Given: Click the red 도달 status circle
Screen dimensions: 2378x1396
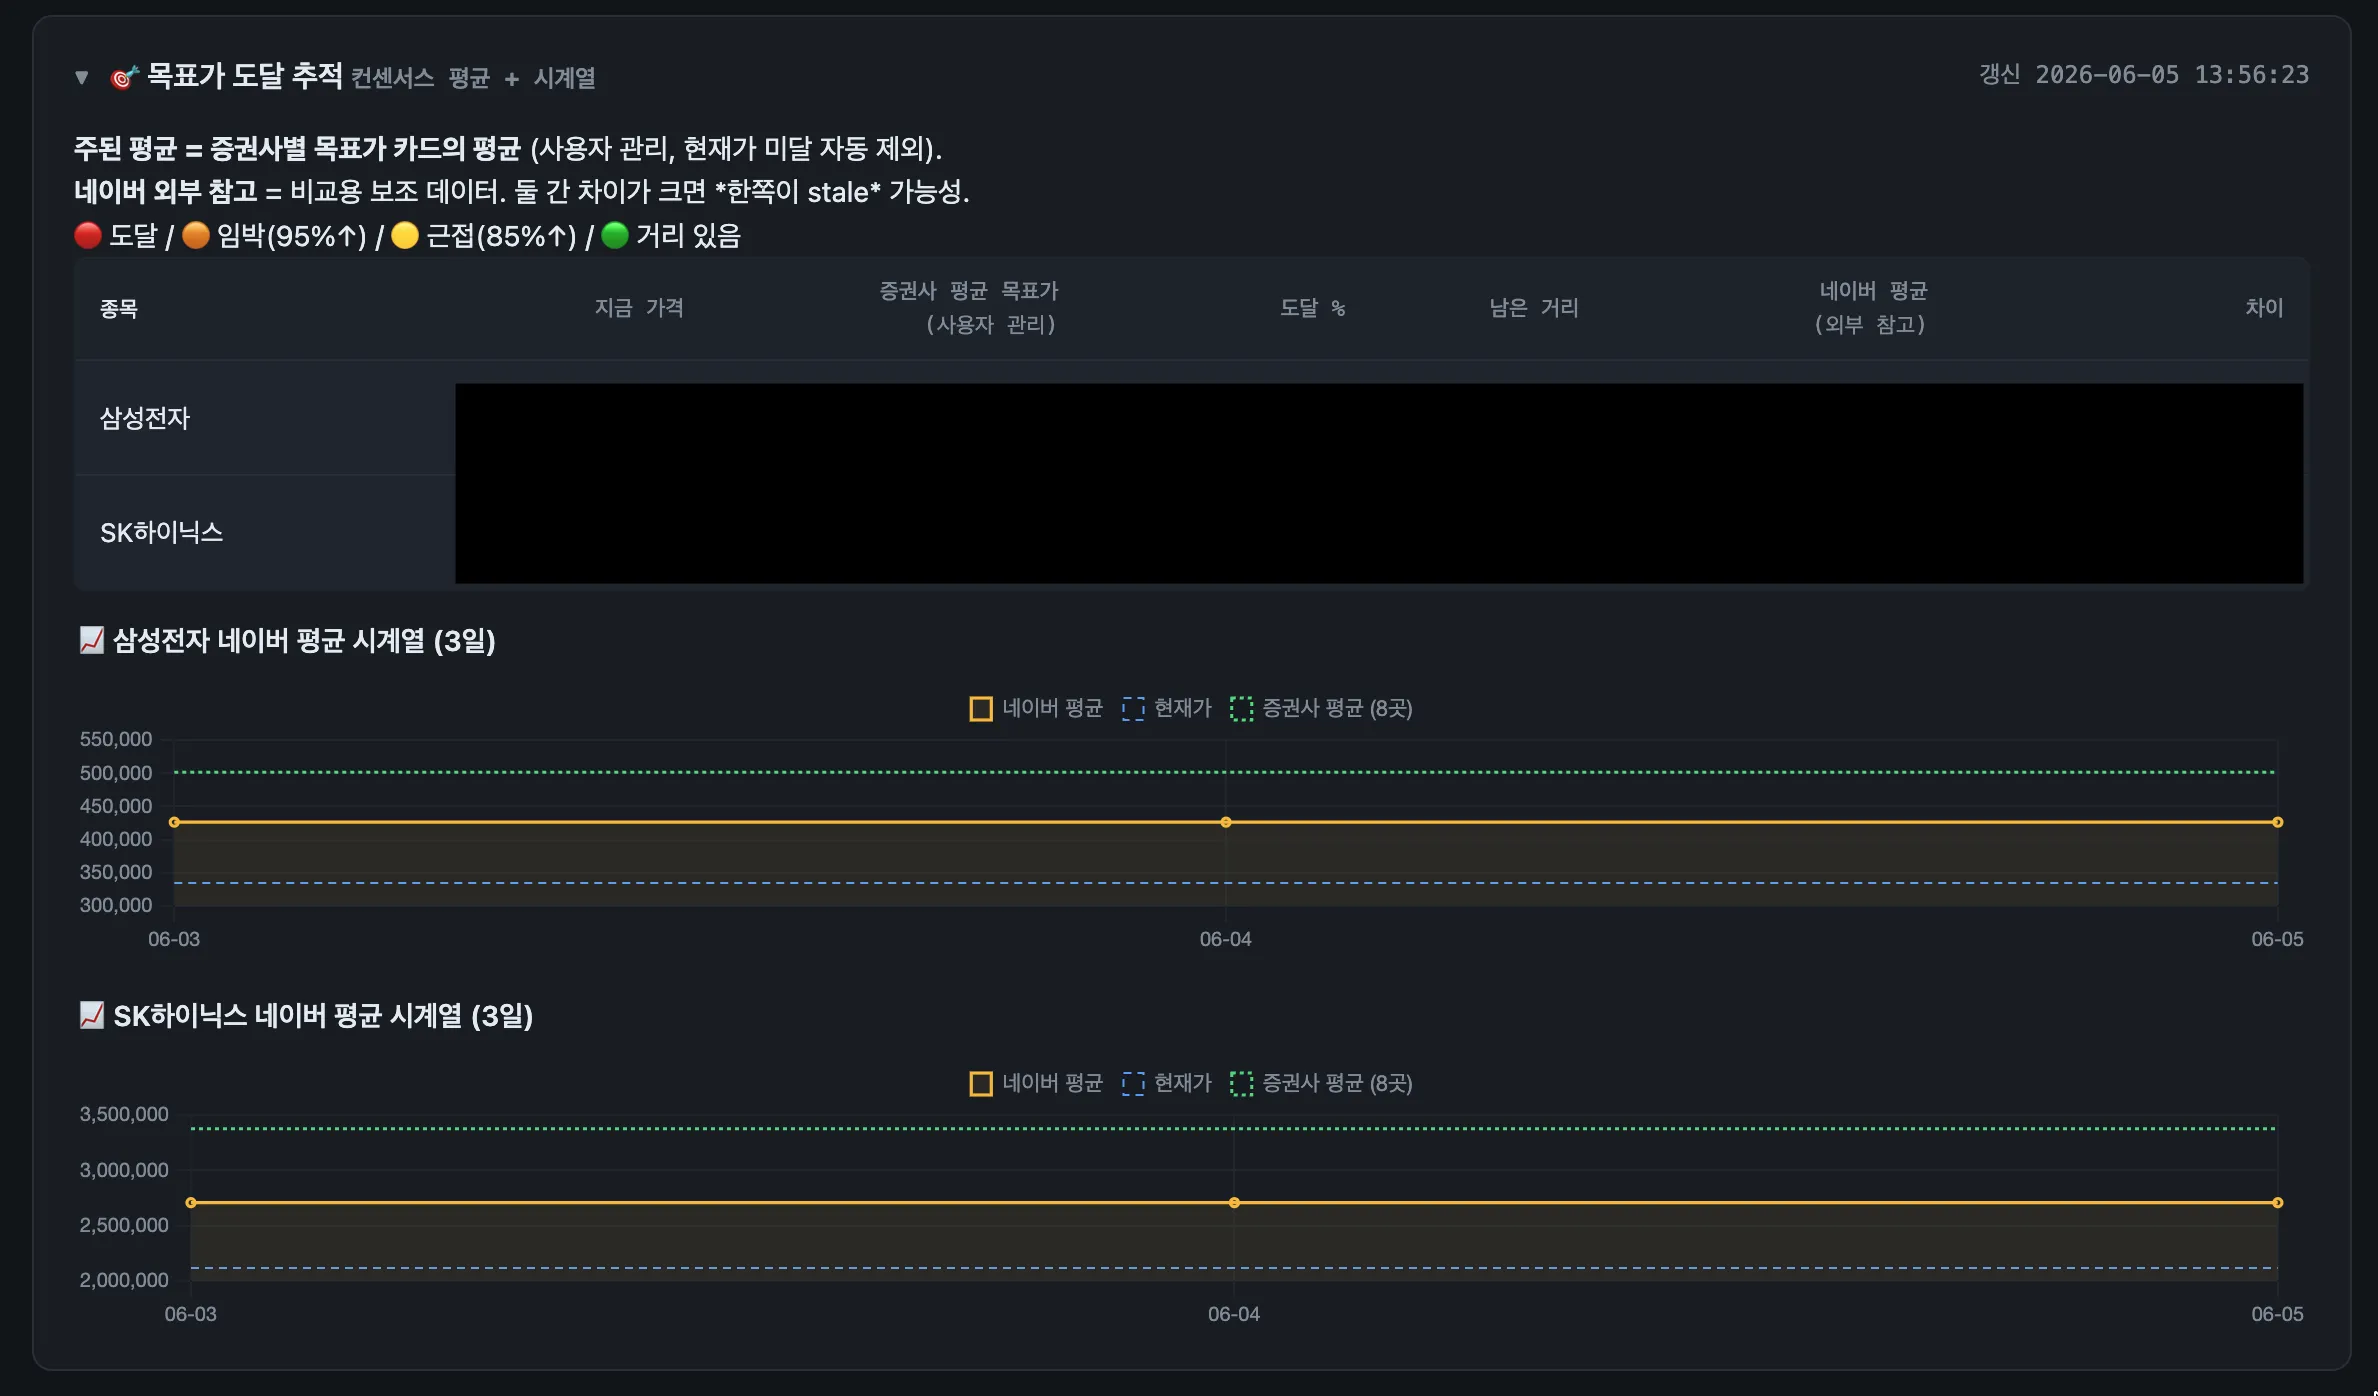Looking at the screenshot, I should pyautogui.click(x=88, y=235).
